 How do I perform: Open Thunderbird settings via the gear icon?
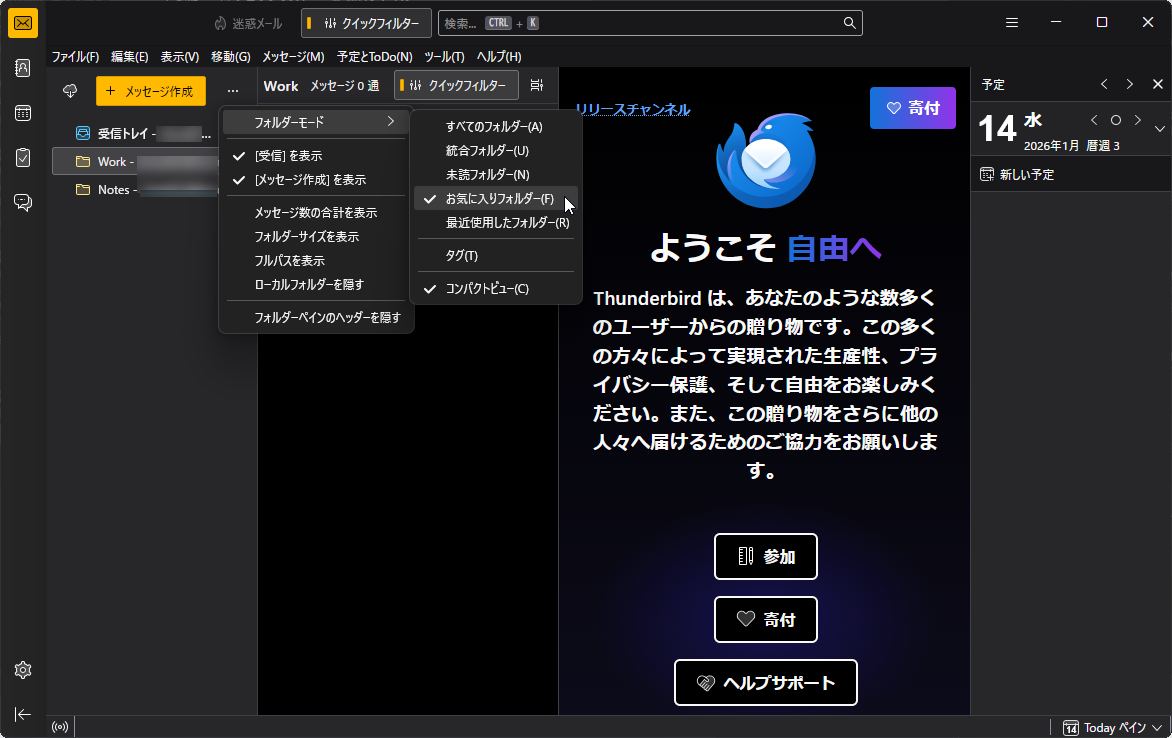click(22, 670)
